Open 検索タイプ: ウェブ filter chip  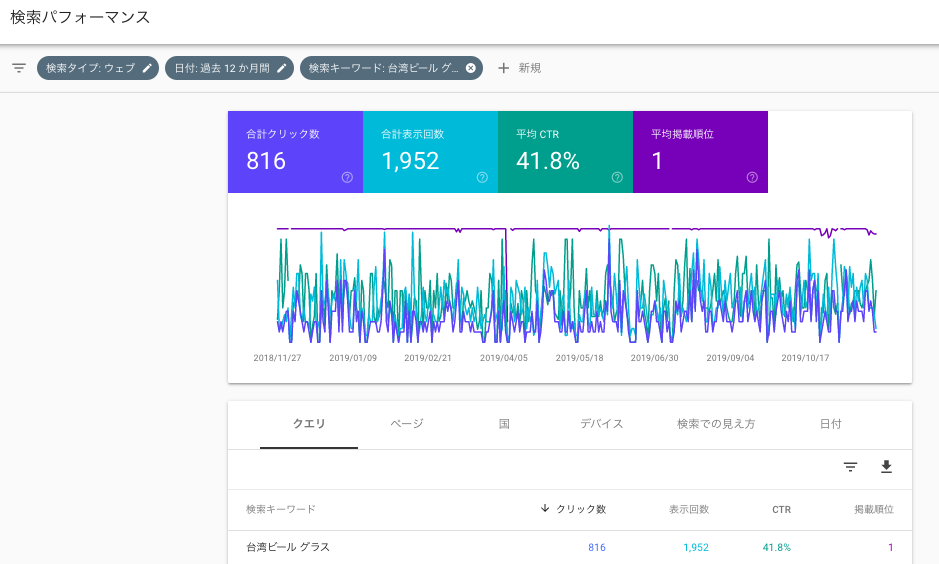pos(98,68)
